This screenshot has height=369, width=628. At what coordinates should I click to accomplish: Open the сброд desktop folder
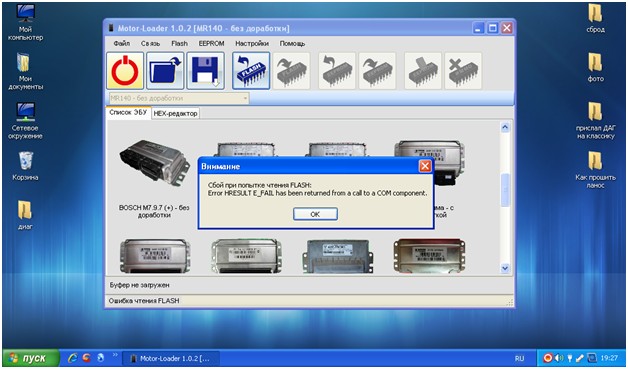pyautogui.click(x=596, y=18)
